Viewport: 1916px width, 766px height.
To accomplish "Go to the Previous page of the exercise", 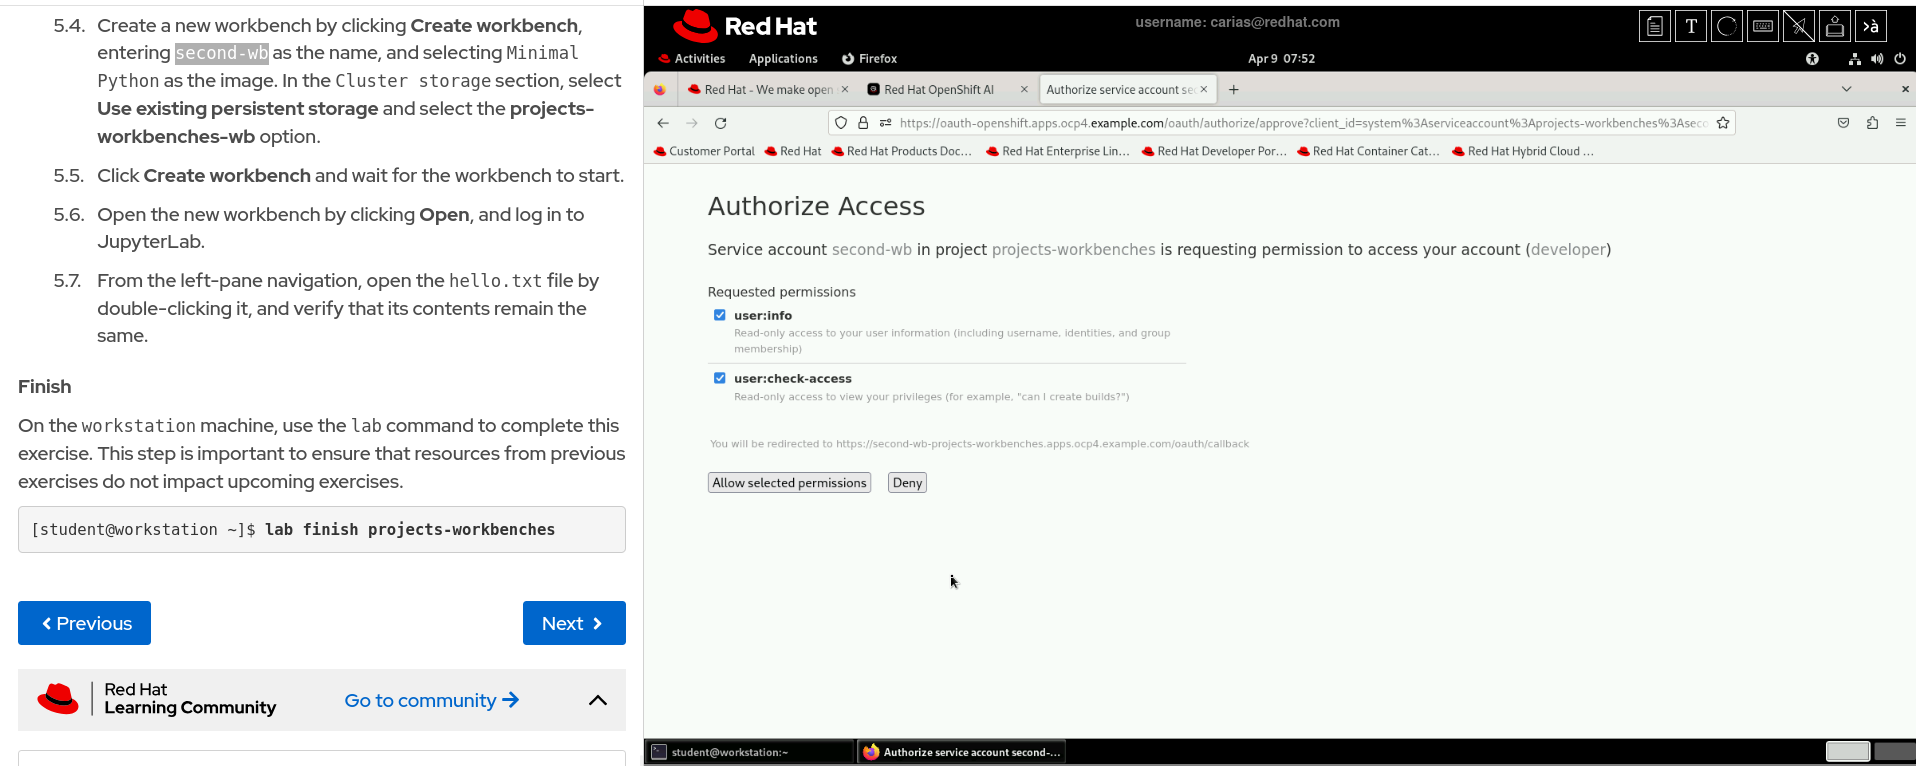I will point(84,623).
